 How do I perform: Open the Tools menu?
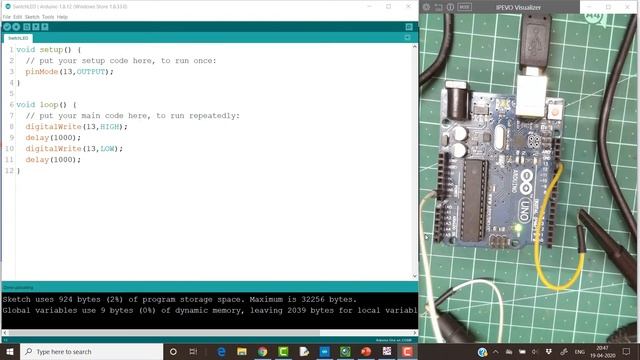tap(48, 17)
